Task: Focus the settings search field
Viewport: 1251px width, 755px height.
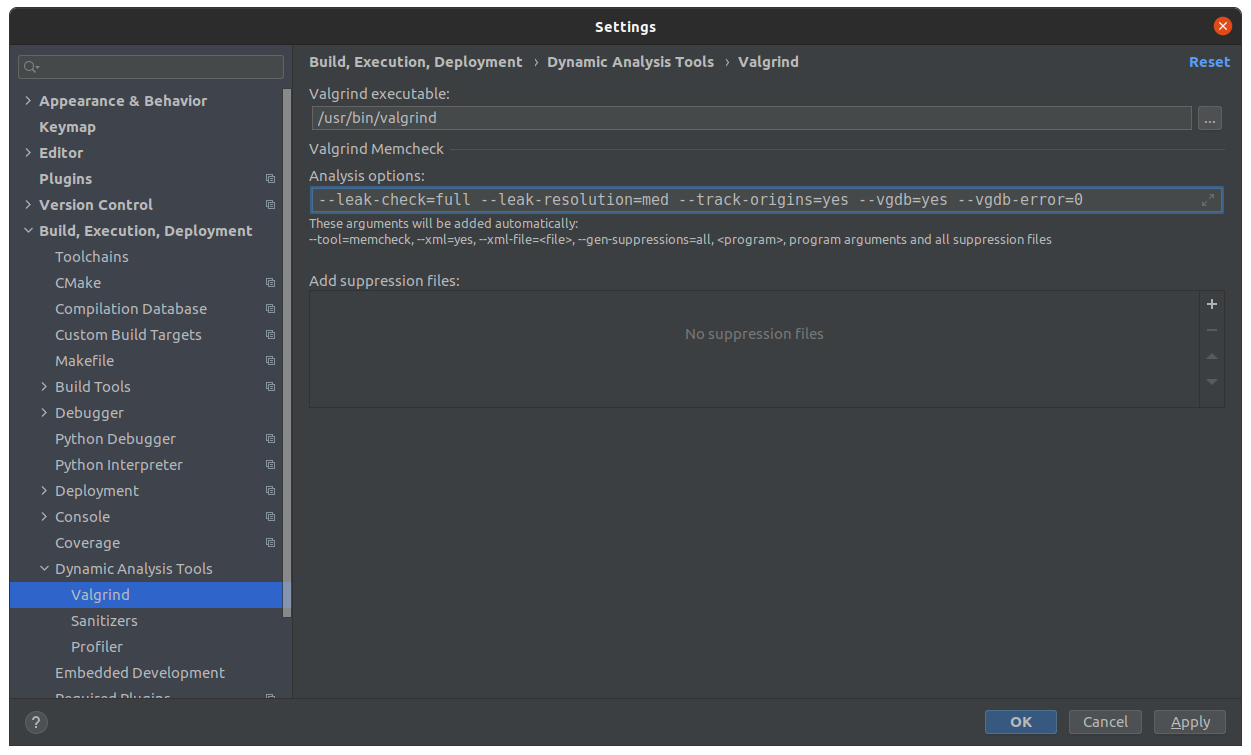Action: [151, 67]
